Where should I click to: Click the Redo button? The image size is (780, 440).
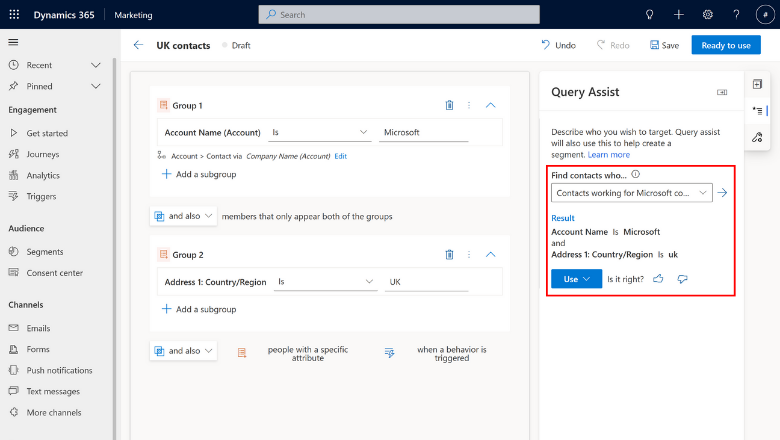click(613, 45)
